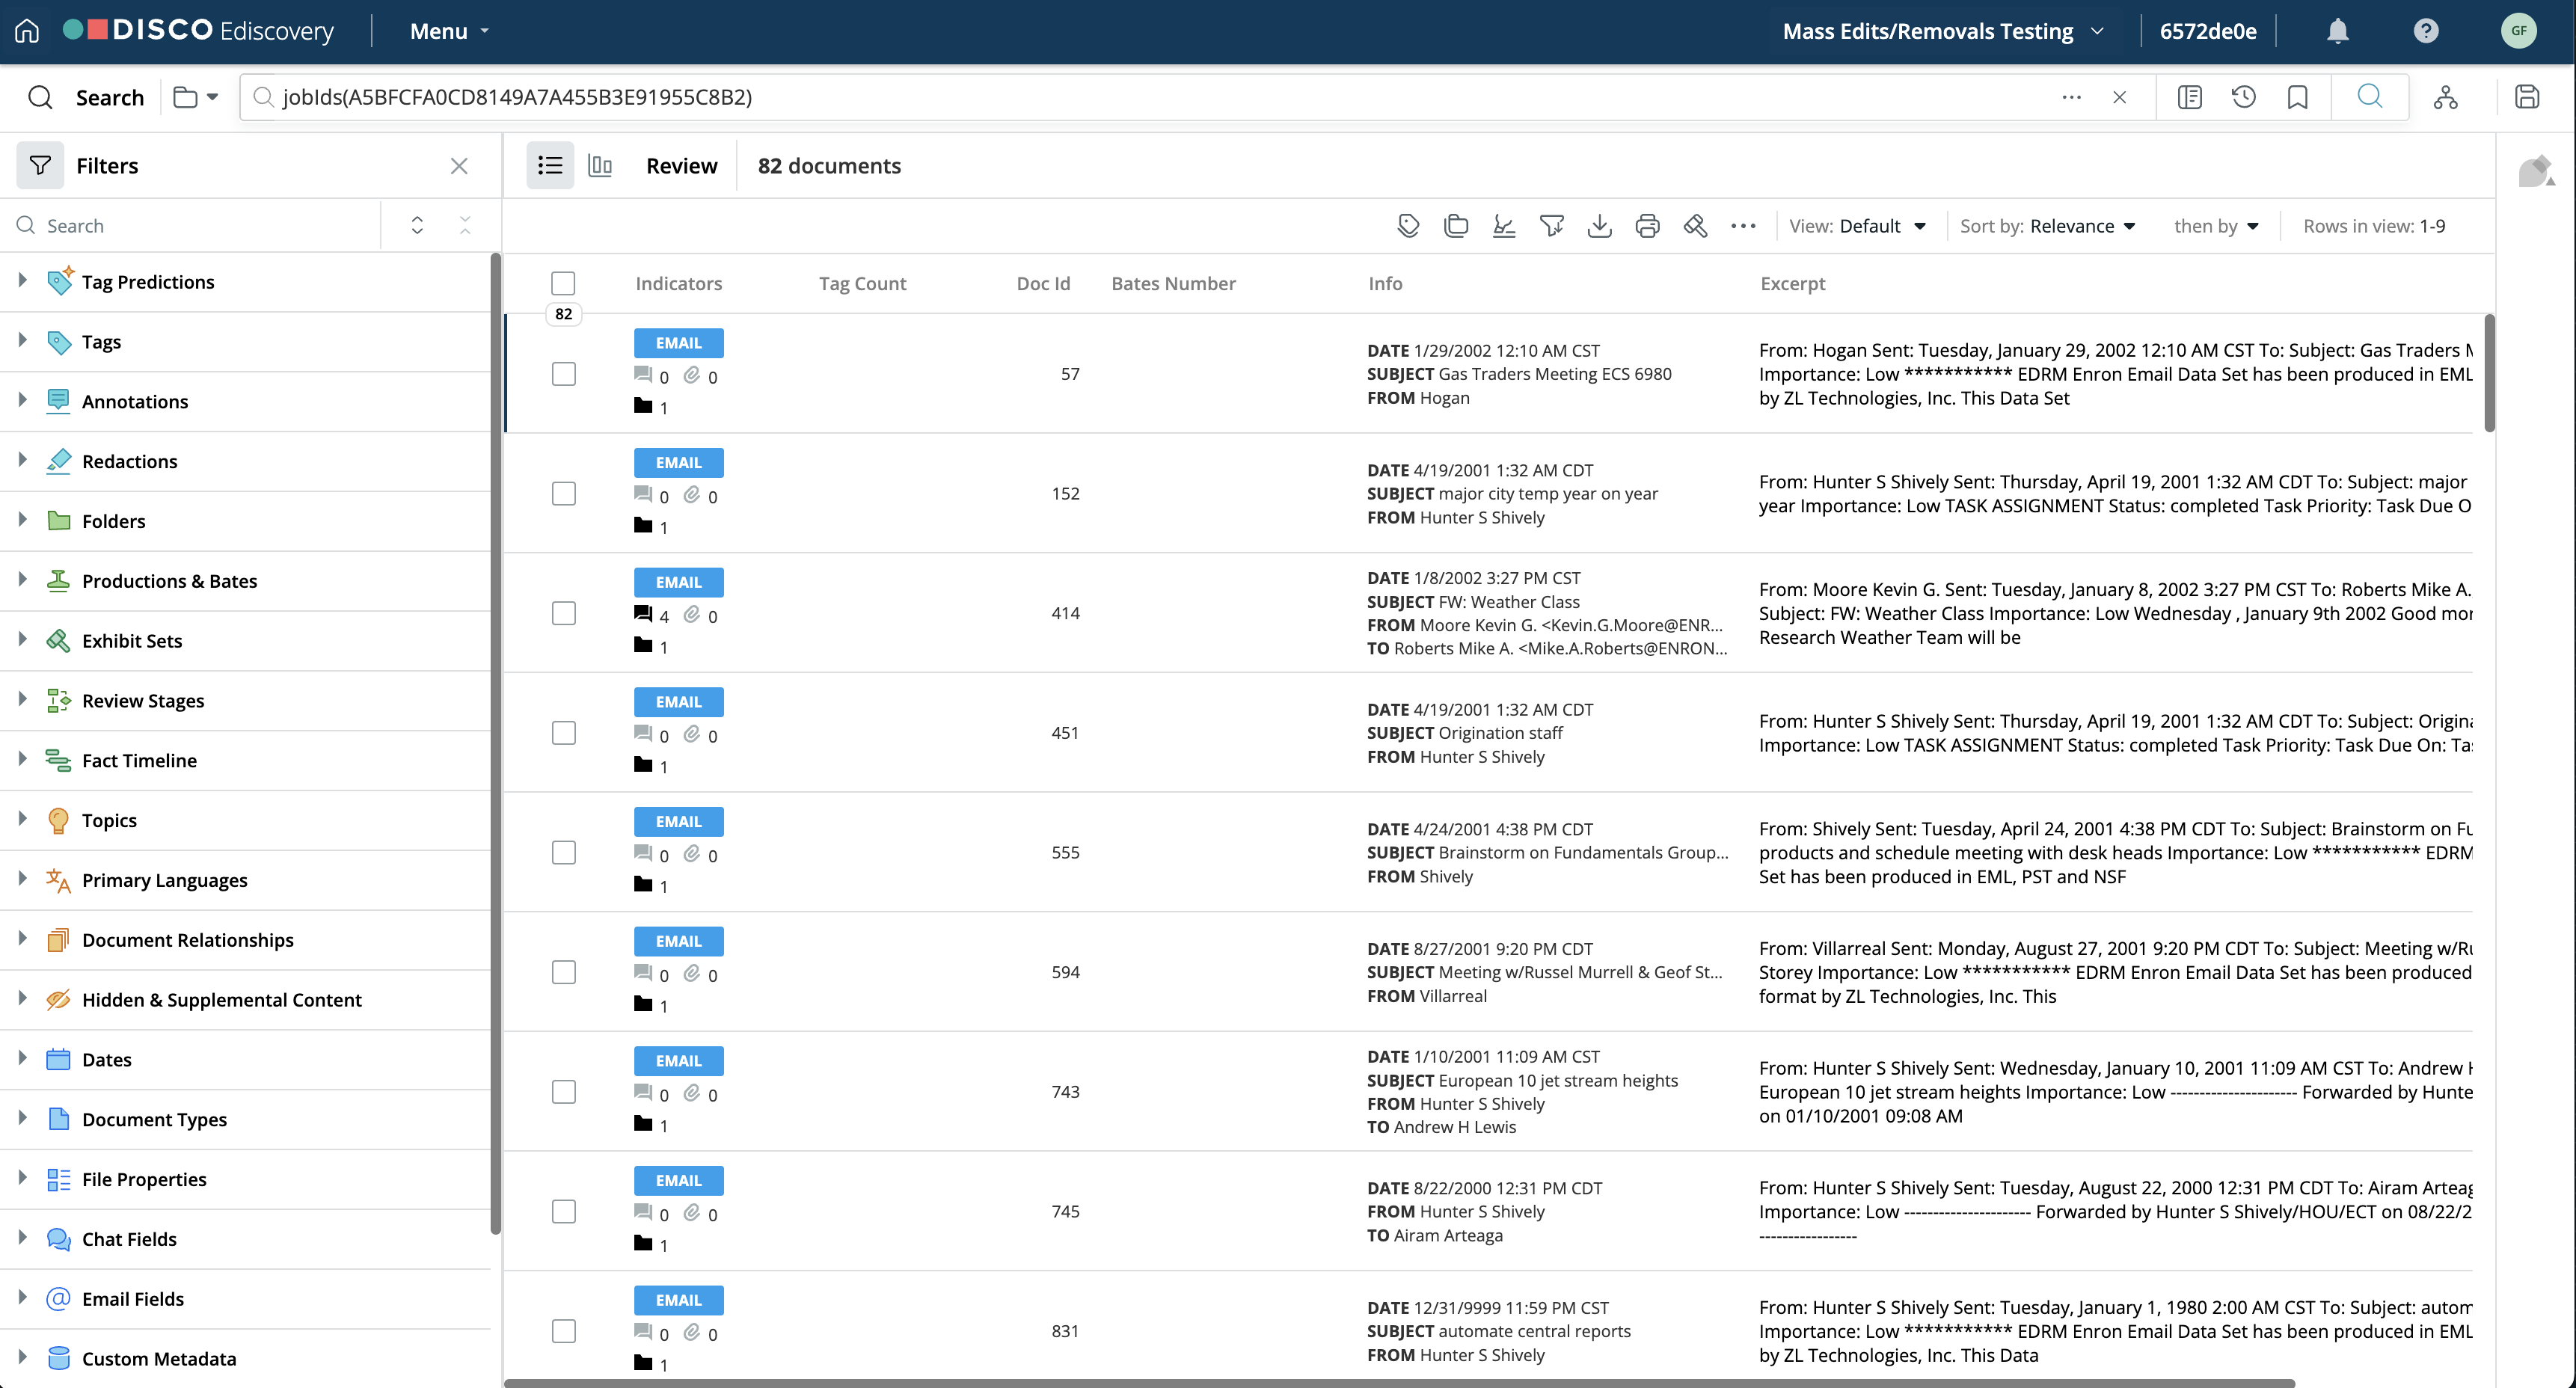Run search with blue magnifier button
2576x1388 pixels.
click(x=2369, y=97)
